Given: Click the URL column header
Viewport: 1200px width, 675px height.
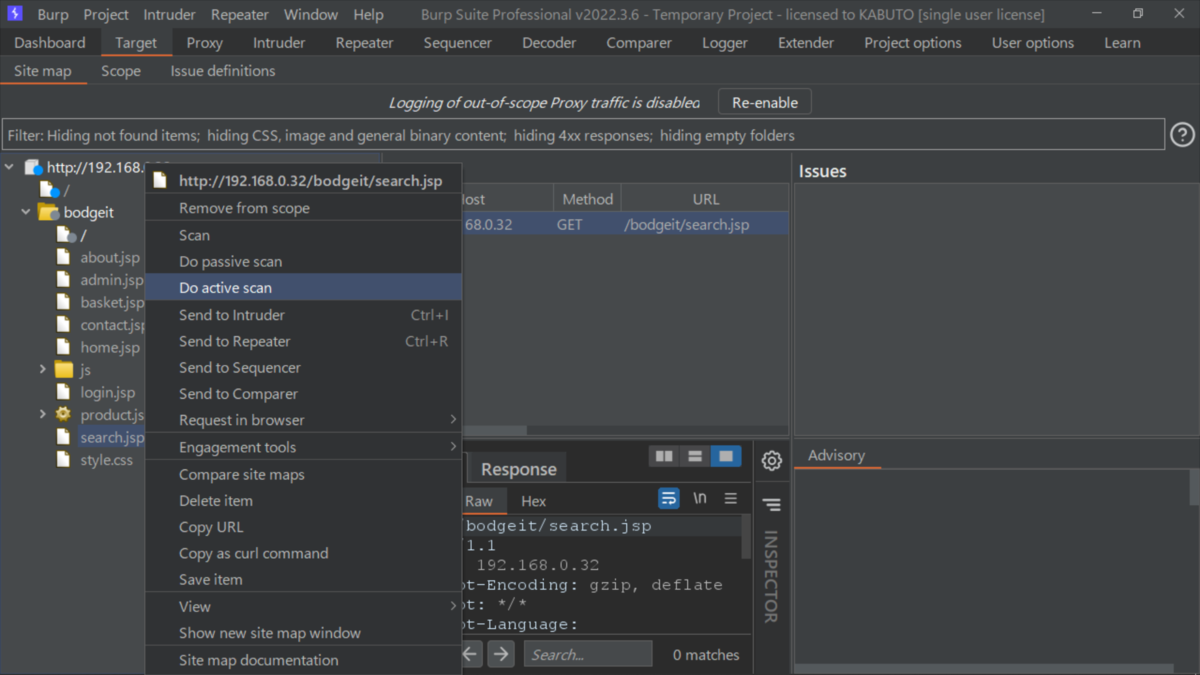Looking at the screenshot, I should click(x=706, y=199).
